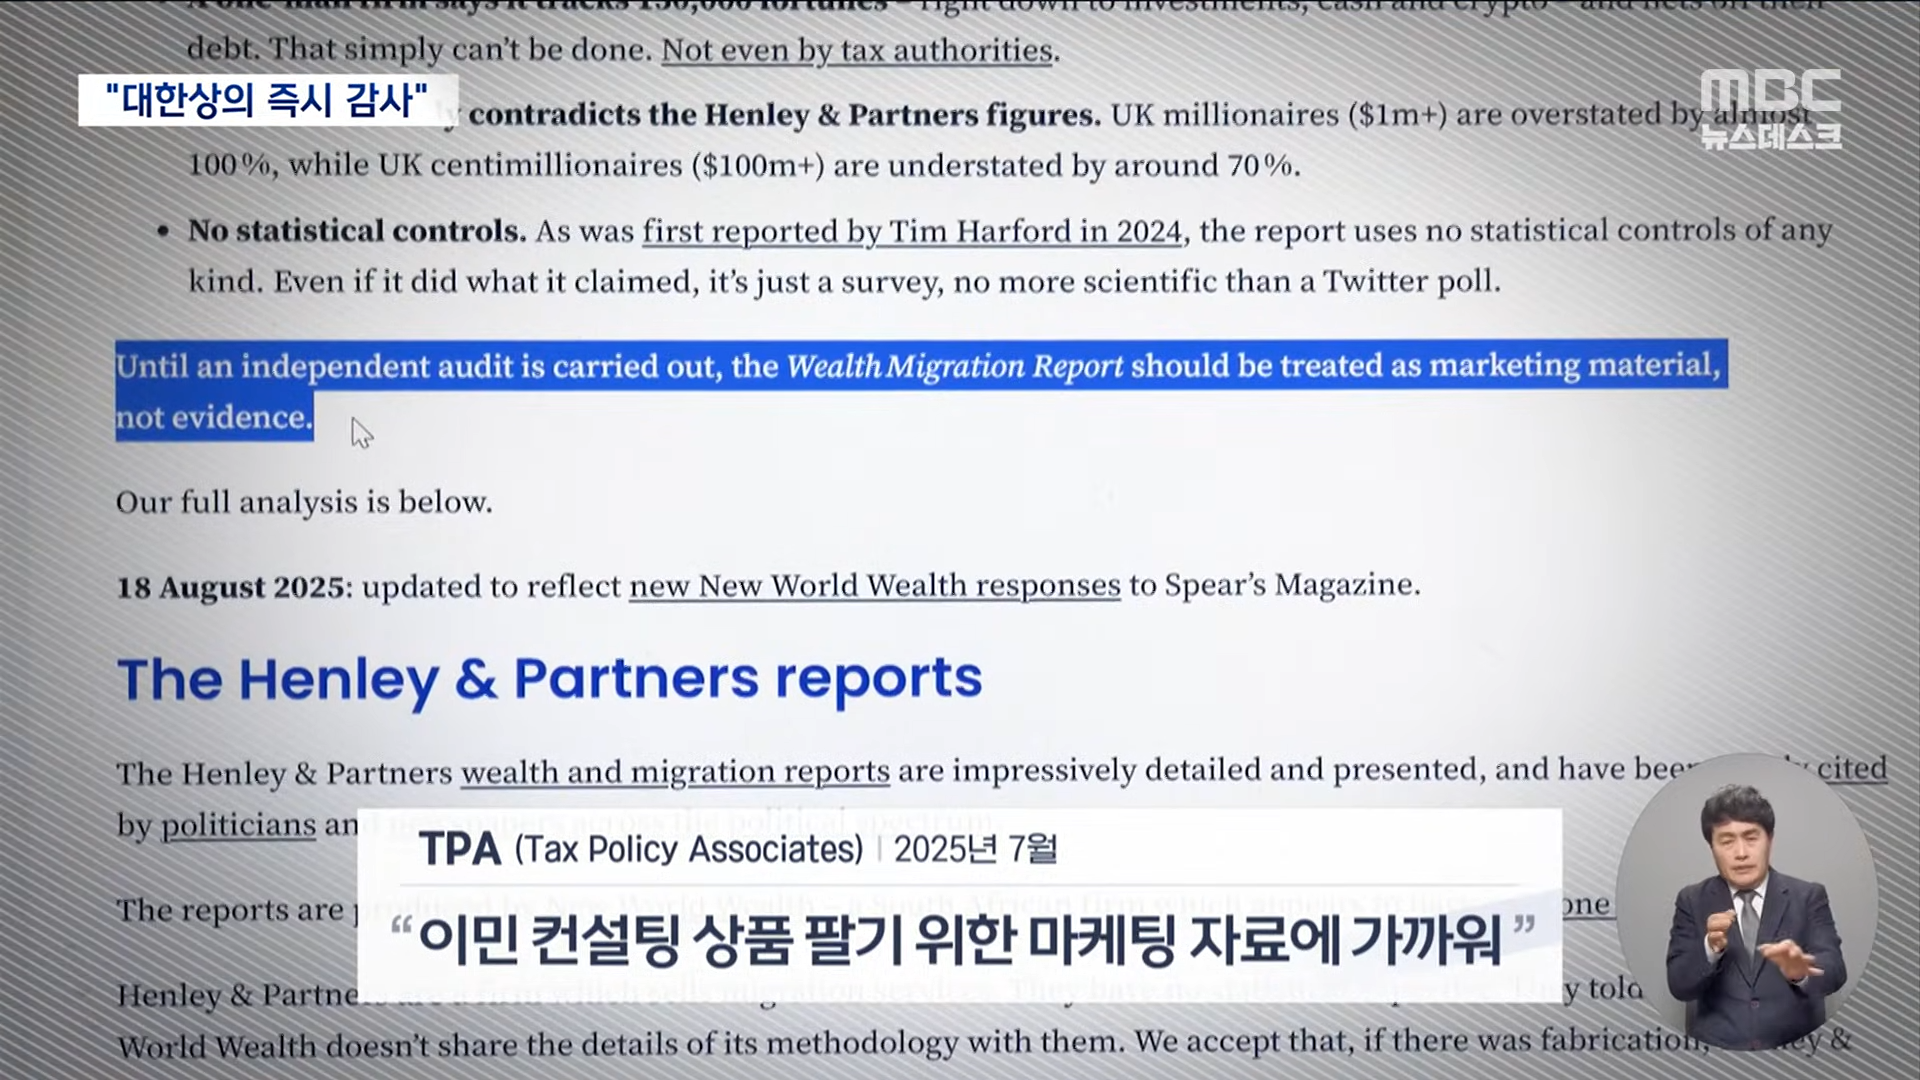
Task: Click the italic "Wealth Migration Report" text
Action: coord(955,366)
